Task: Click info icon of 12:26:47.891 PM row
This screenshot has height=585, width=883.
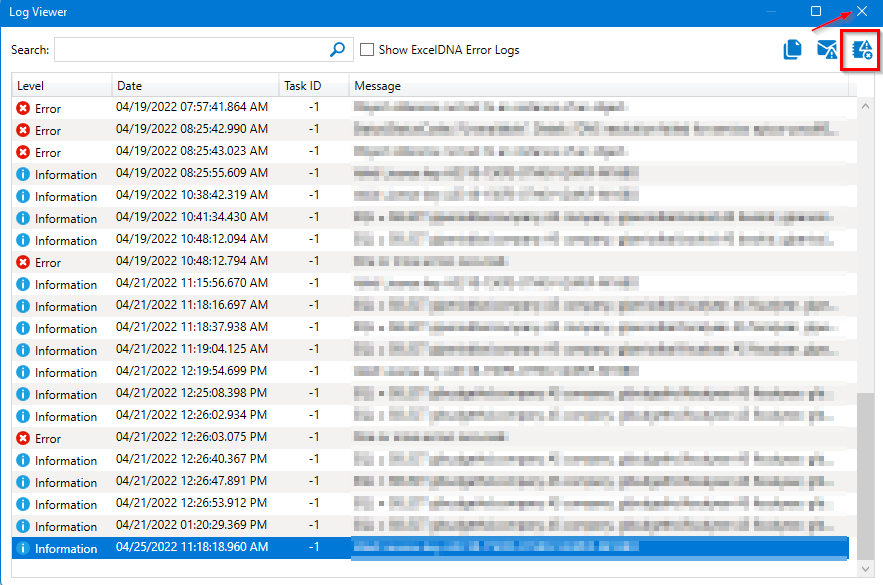Action: (x=23, y=482)
